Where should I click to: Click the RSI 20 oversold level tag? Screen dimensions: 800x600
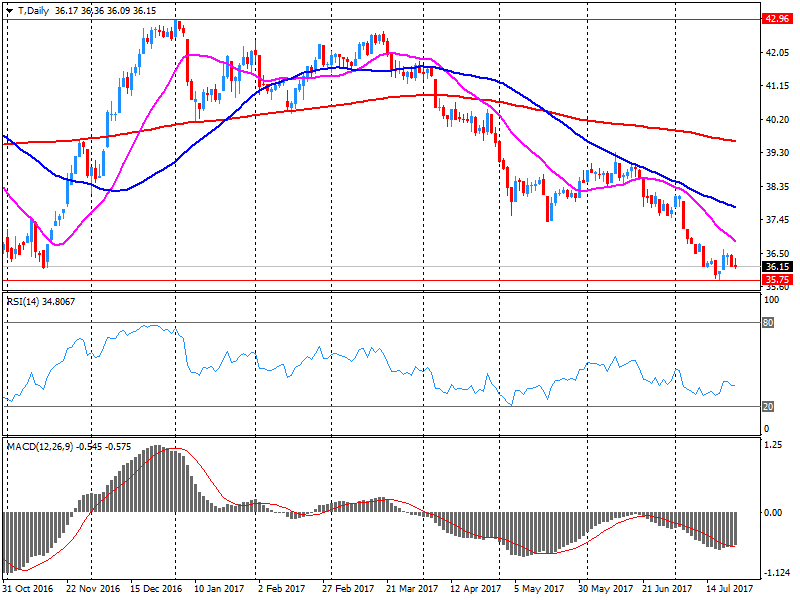768,407
